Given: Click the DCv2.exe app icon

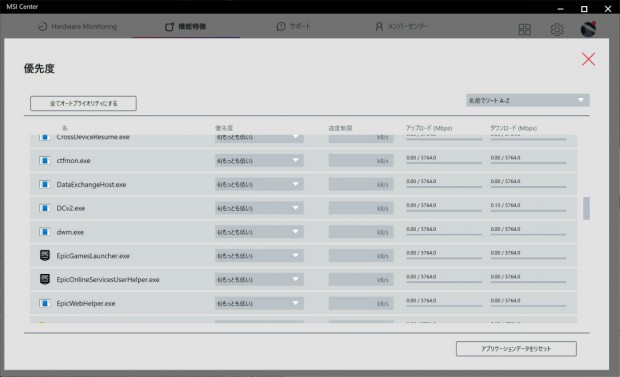Looking at the screenshot, I should 45,208.
